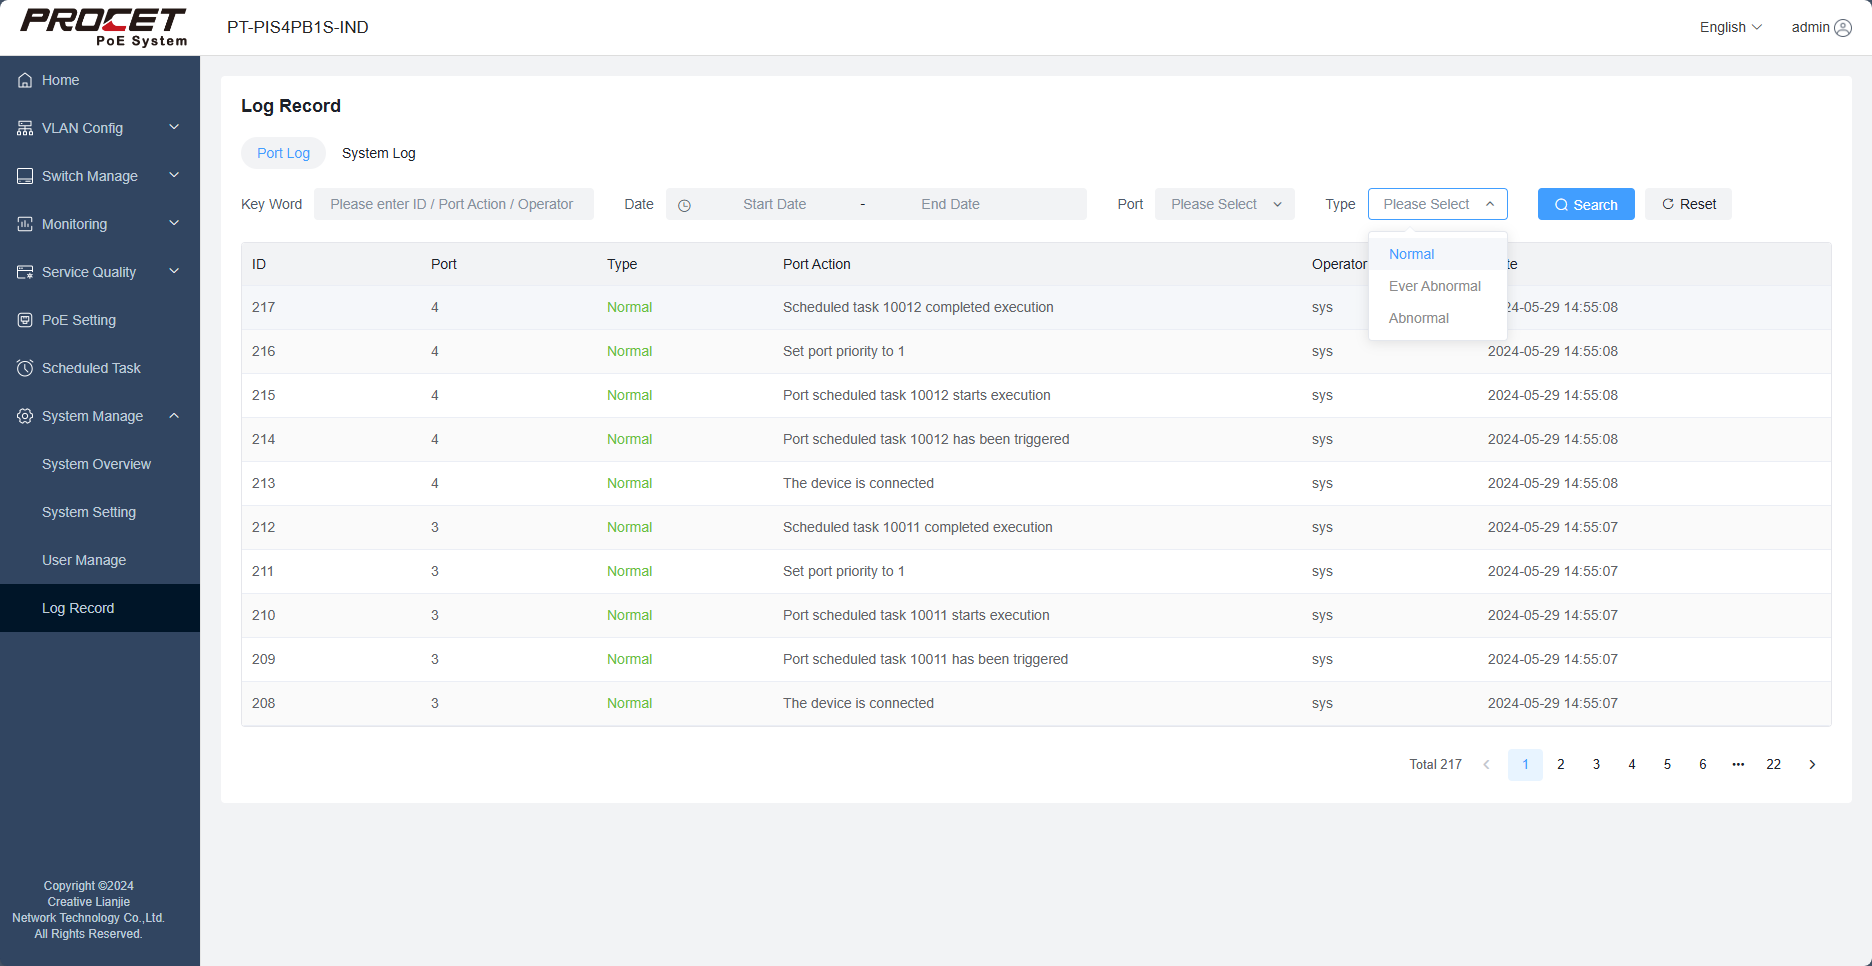Click the admin user avatar icon

1843,28
